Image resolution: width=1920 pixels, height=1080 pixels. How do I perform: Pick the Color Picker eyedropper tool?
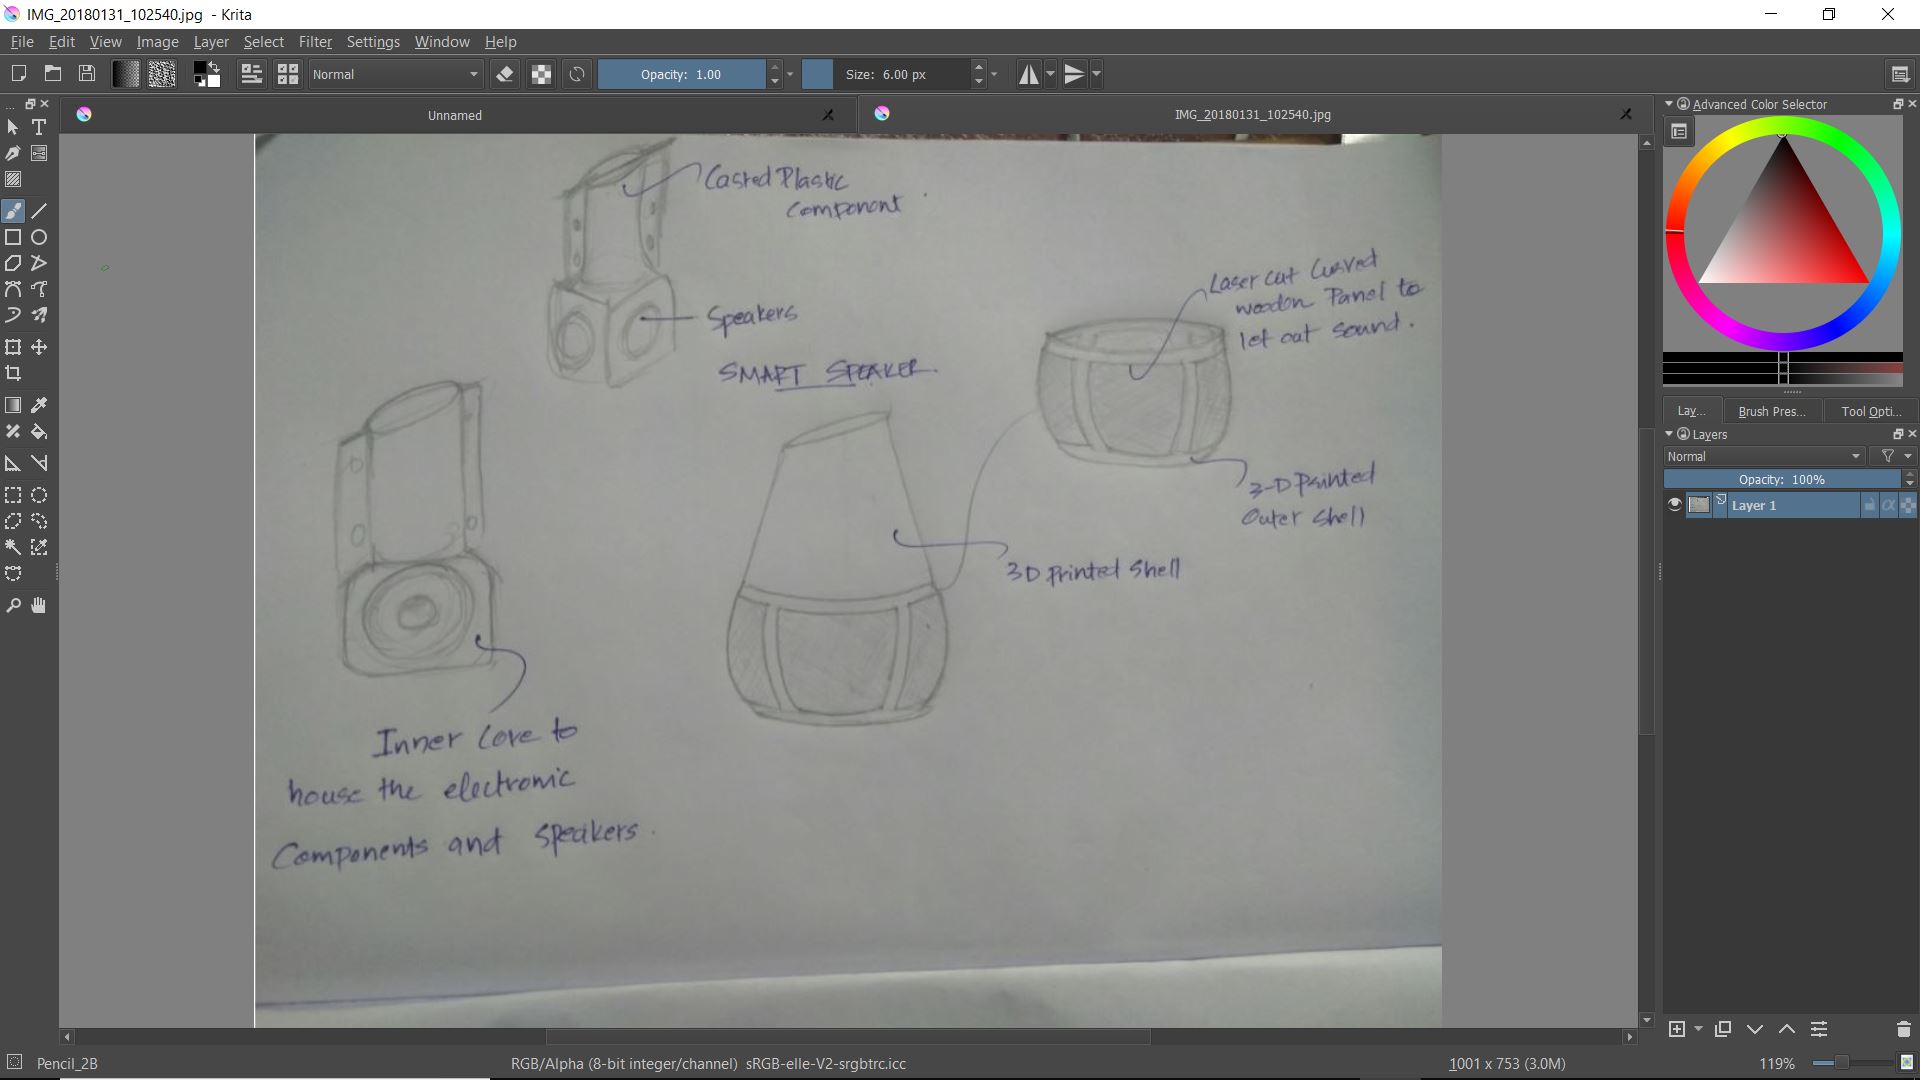[x=39, y=405]
